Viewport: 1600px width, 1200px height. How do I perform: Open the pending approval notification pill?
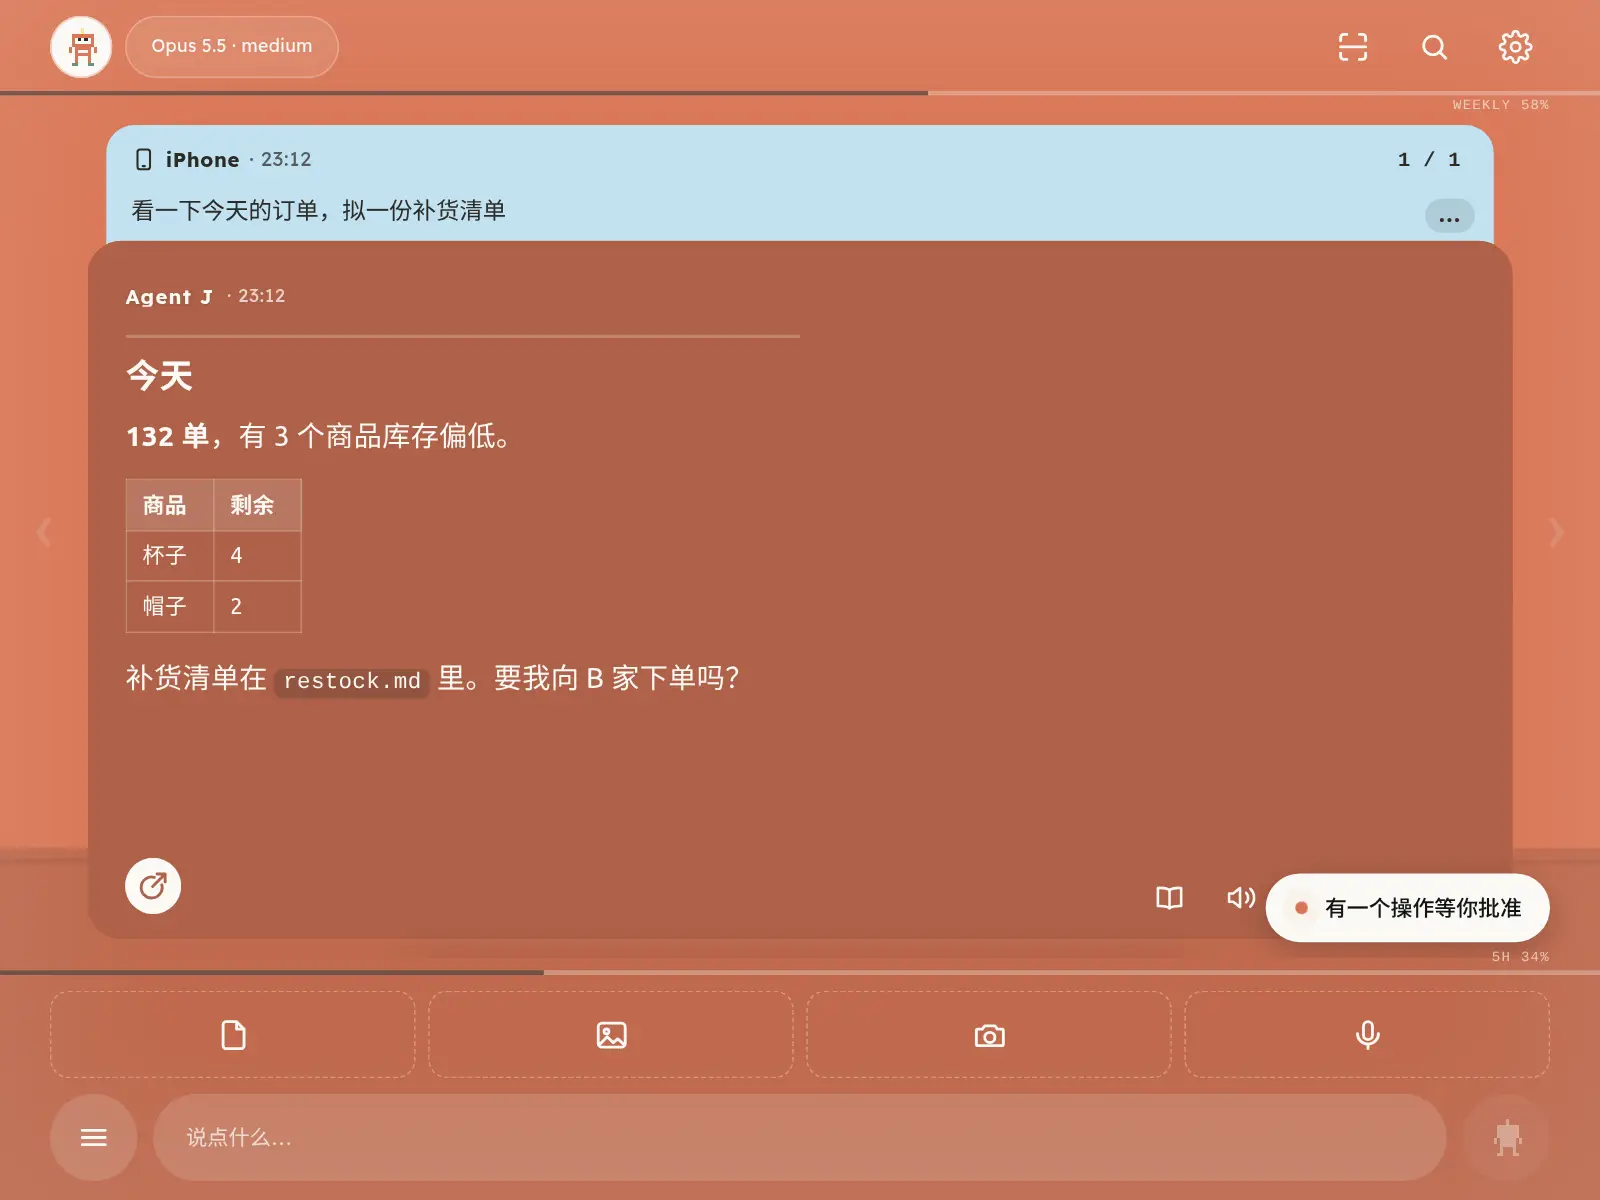1407,908
